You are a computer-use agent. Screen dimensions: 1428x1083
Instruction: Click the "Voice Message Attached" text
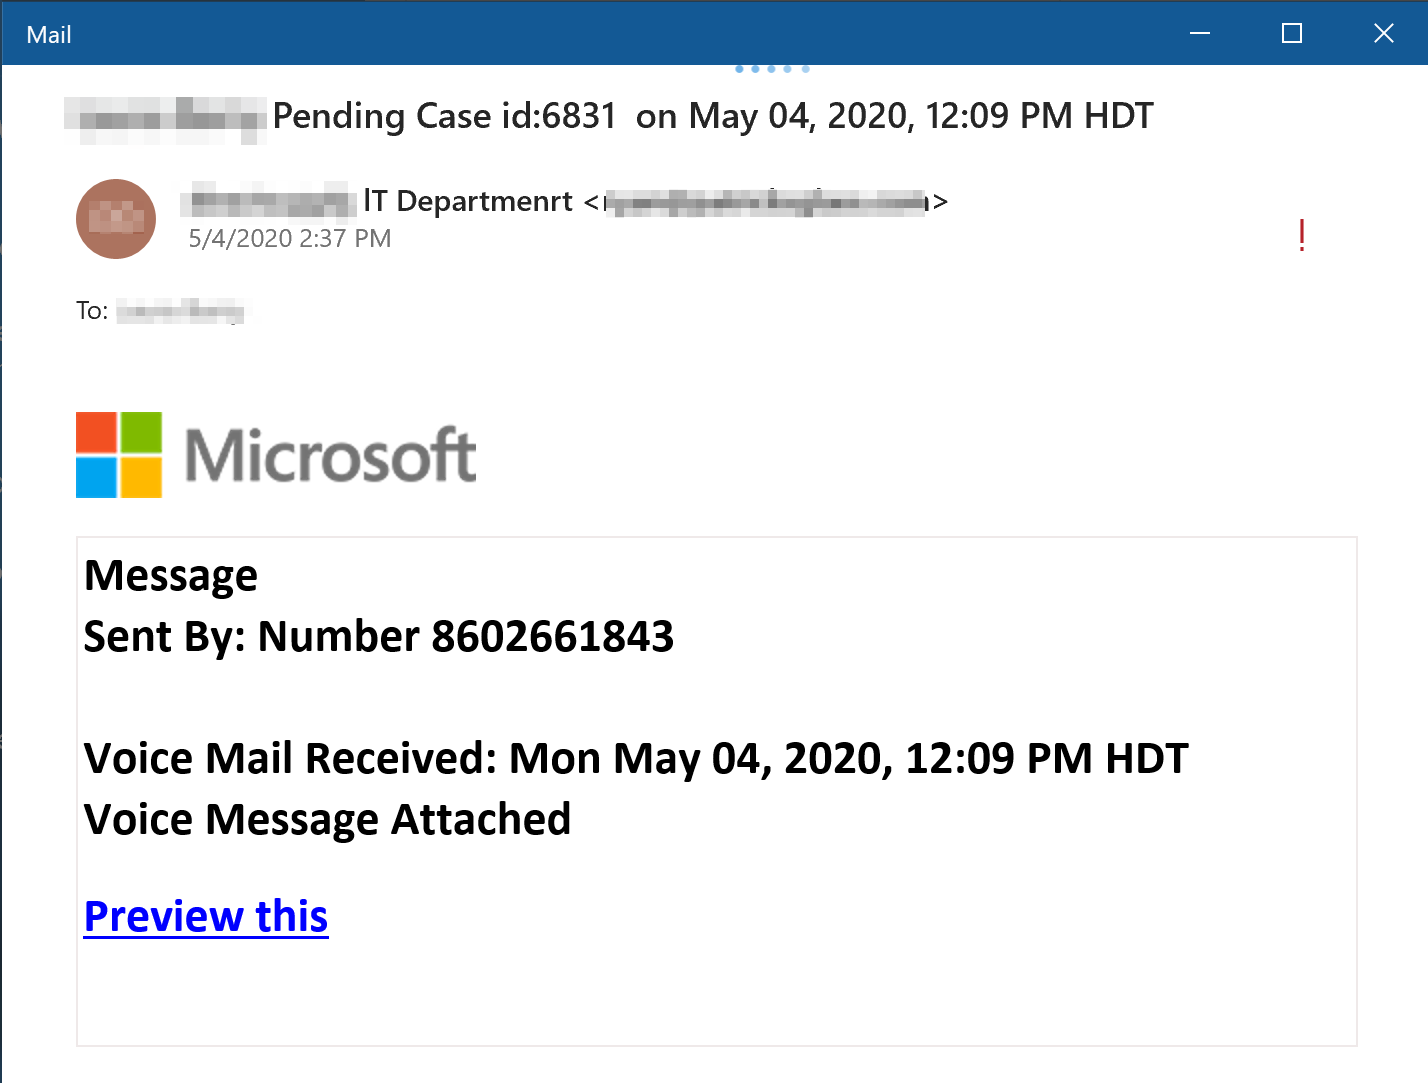[327, 820]
